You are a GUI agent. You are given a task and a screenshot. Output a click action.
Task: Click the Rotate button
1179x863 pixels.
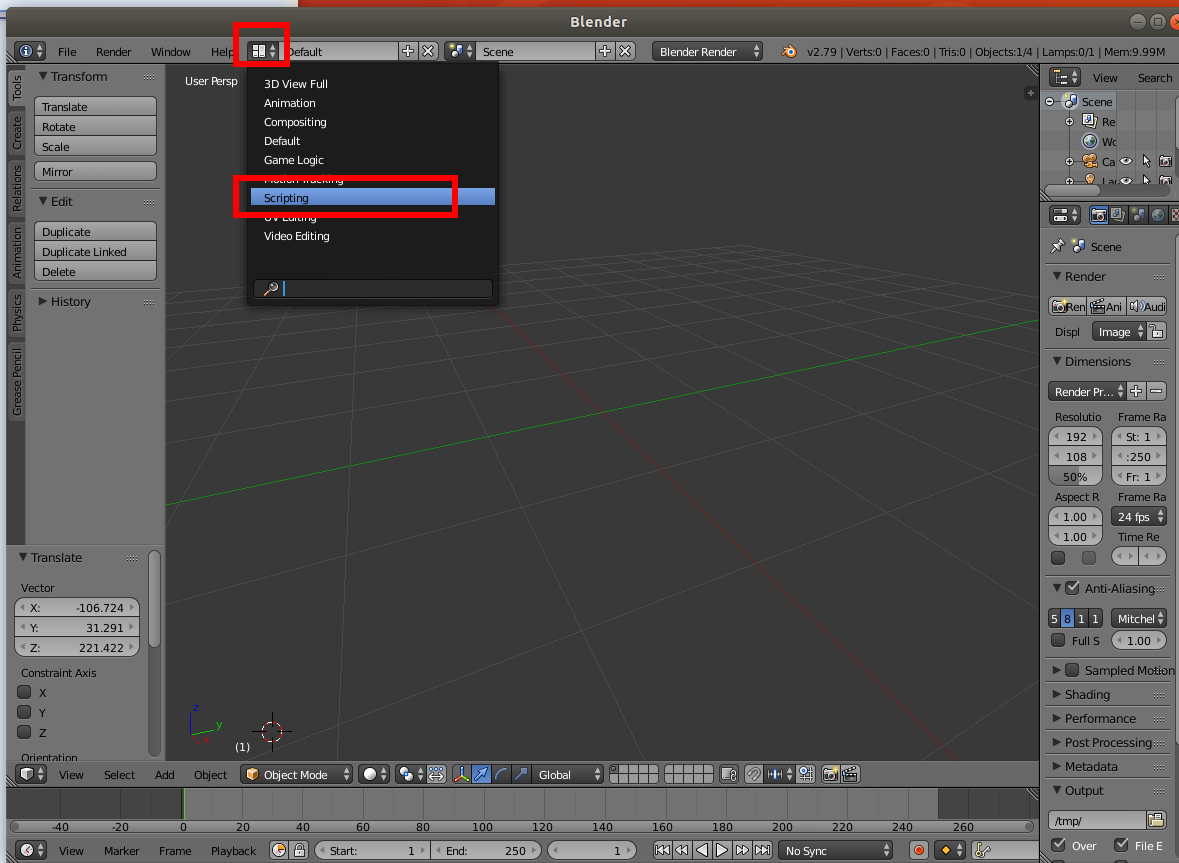click(95, 126)
